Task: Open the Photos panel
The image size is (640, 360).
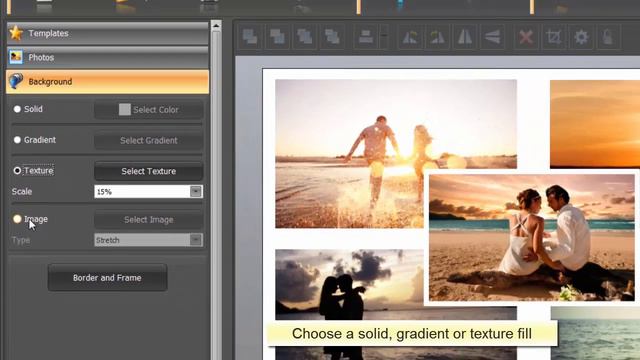Action: point(107,58)
